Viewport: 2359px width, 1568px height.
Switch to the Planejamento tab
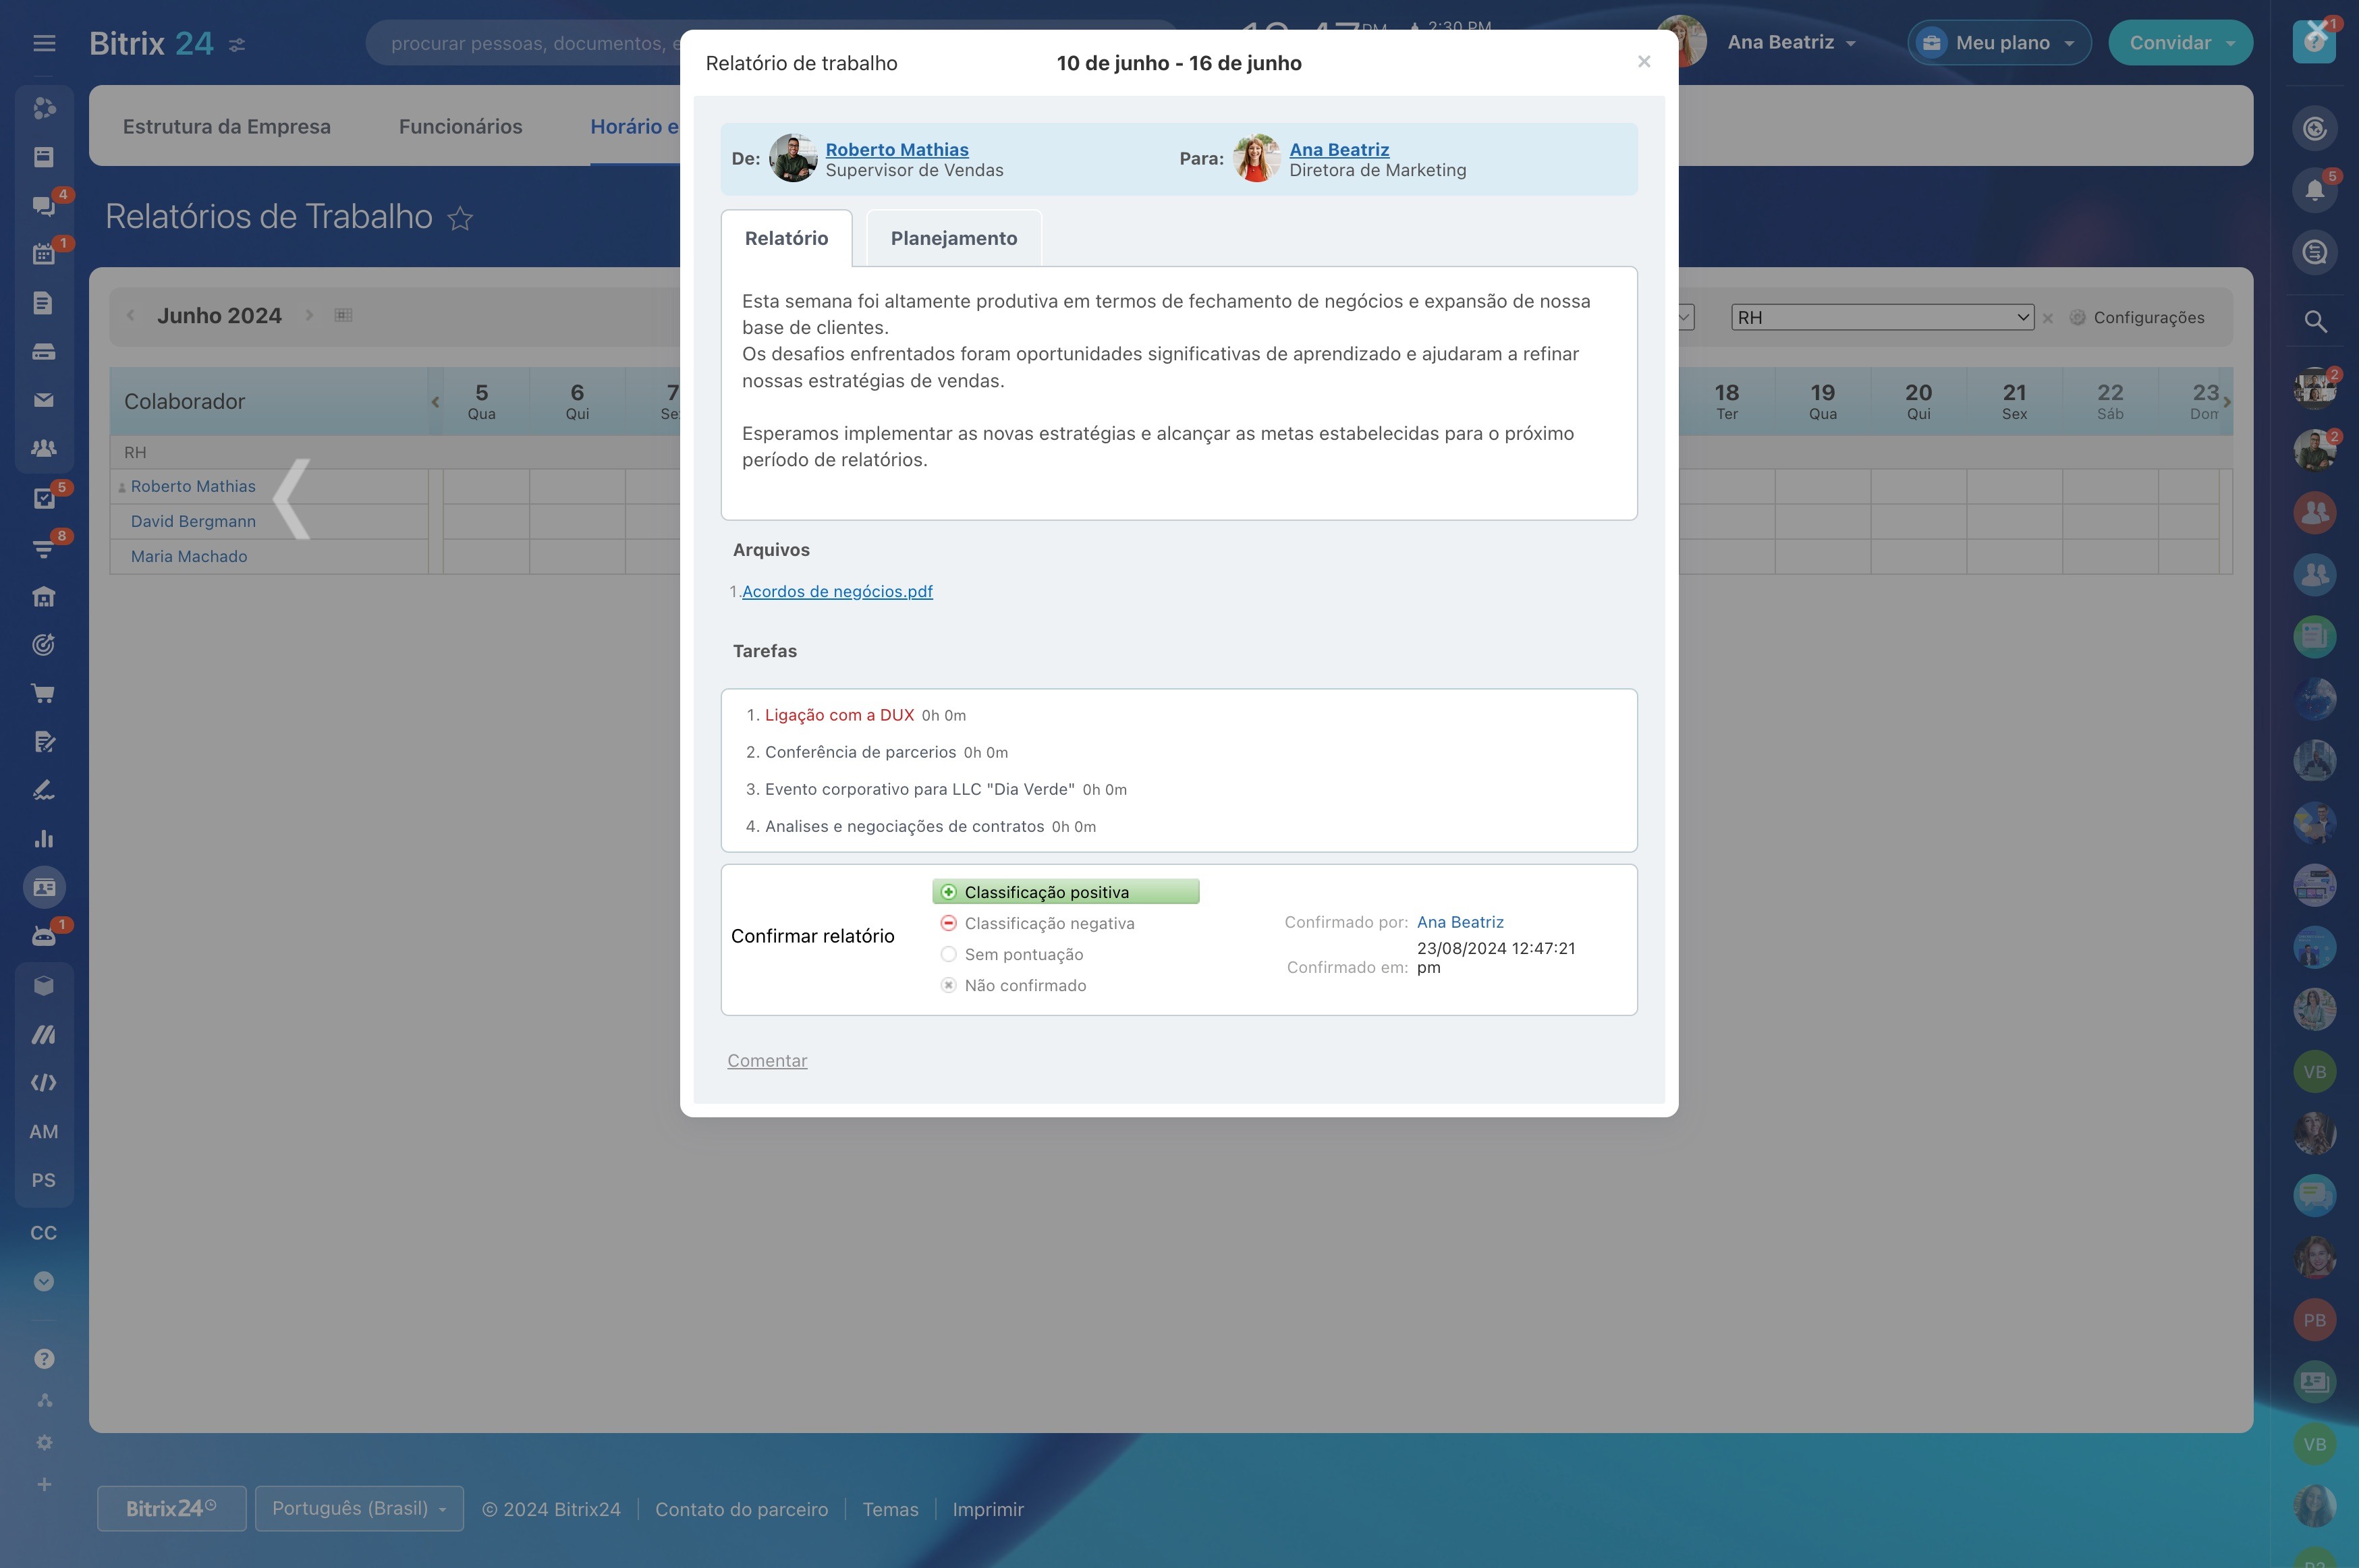click(x=953, y=238)
